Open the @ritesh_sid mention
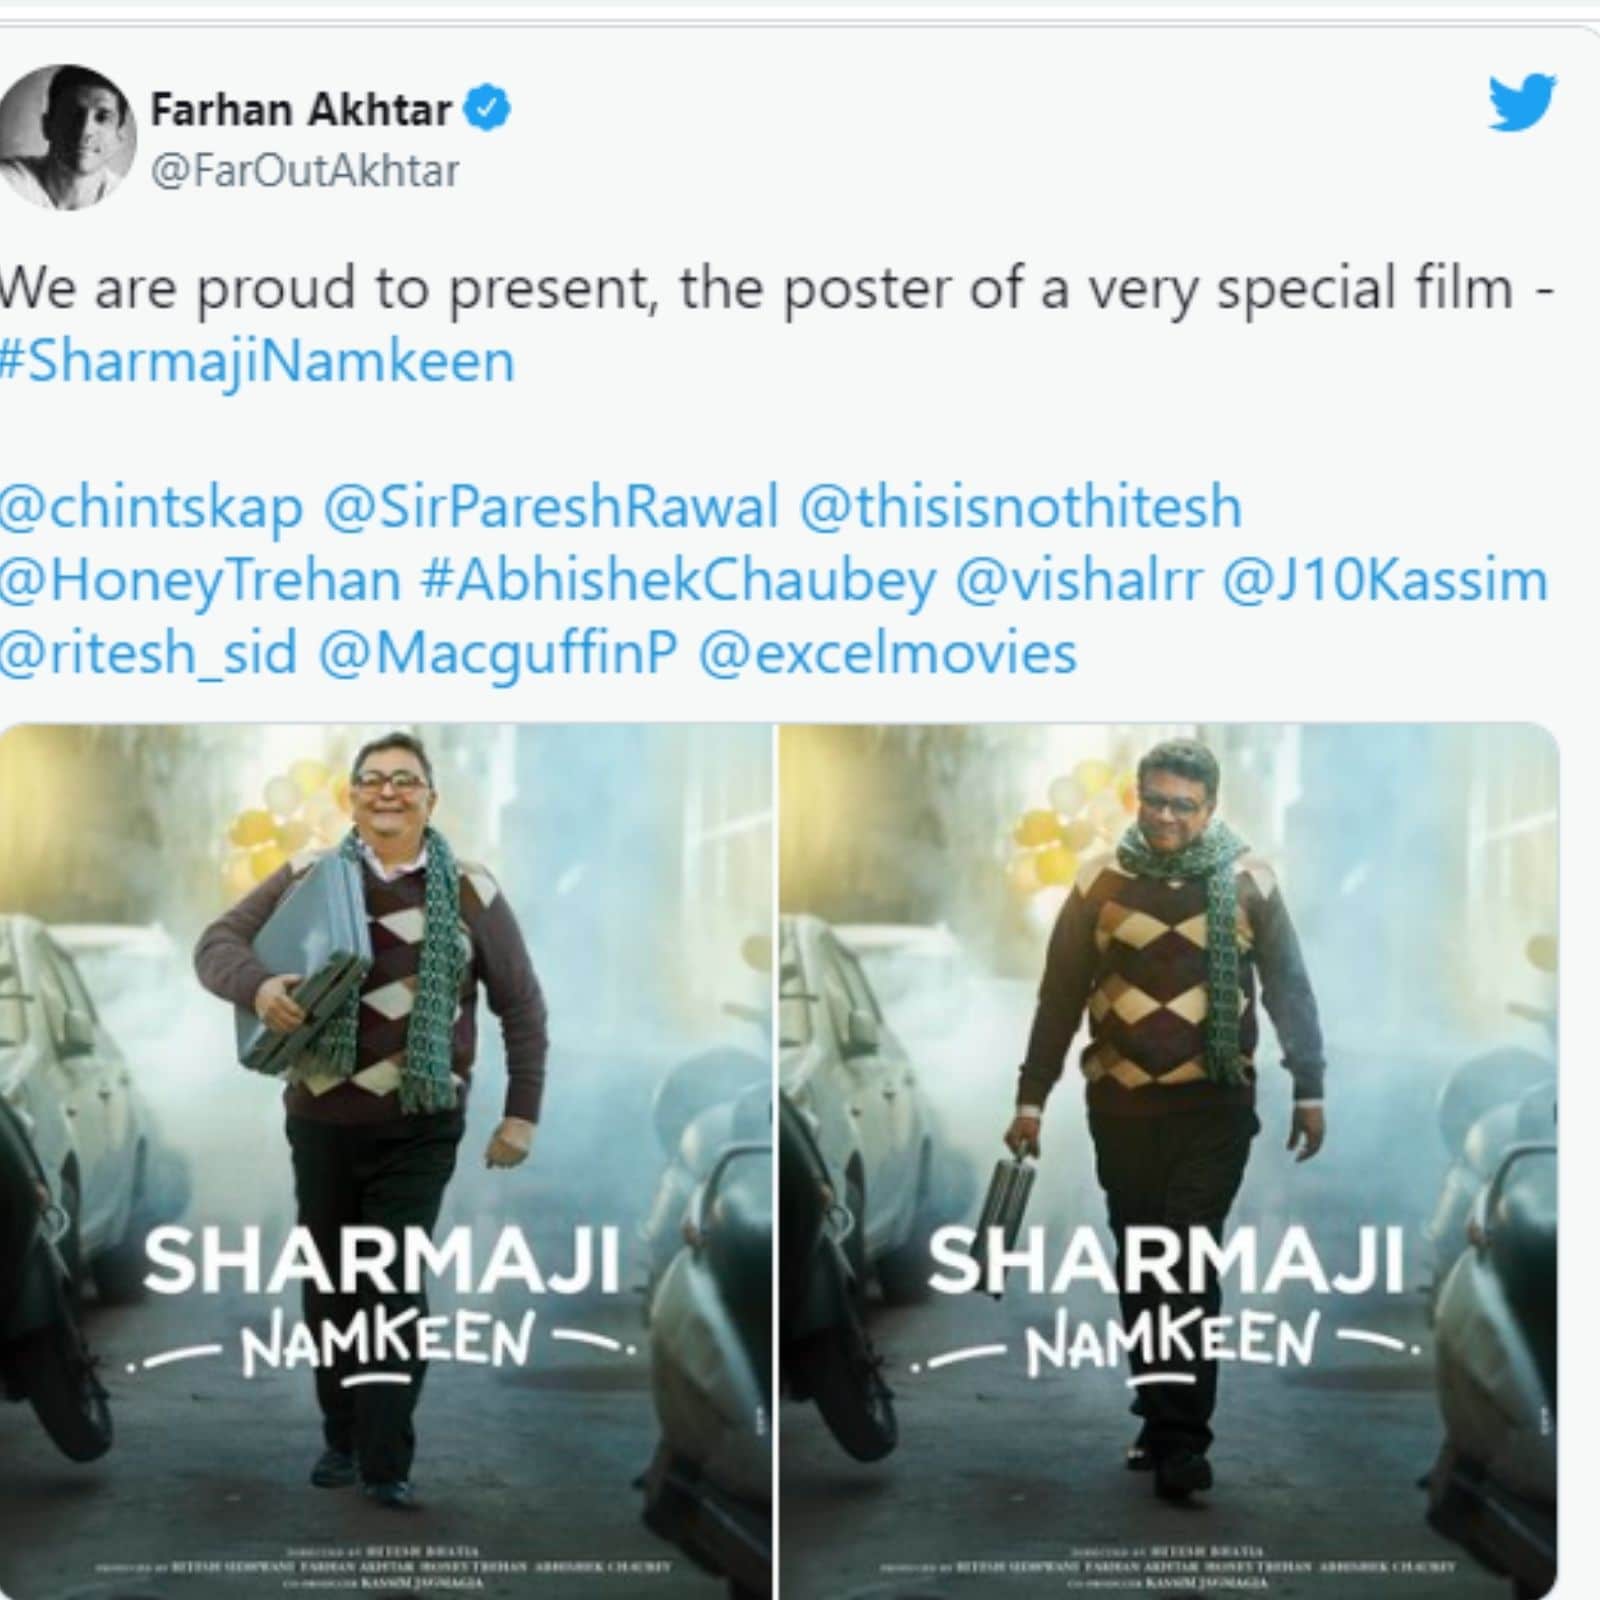1600x1600 pixels. click(149, 654)
